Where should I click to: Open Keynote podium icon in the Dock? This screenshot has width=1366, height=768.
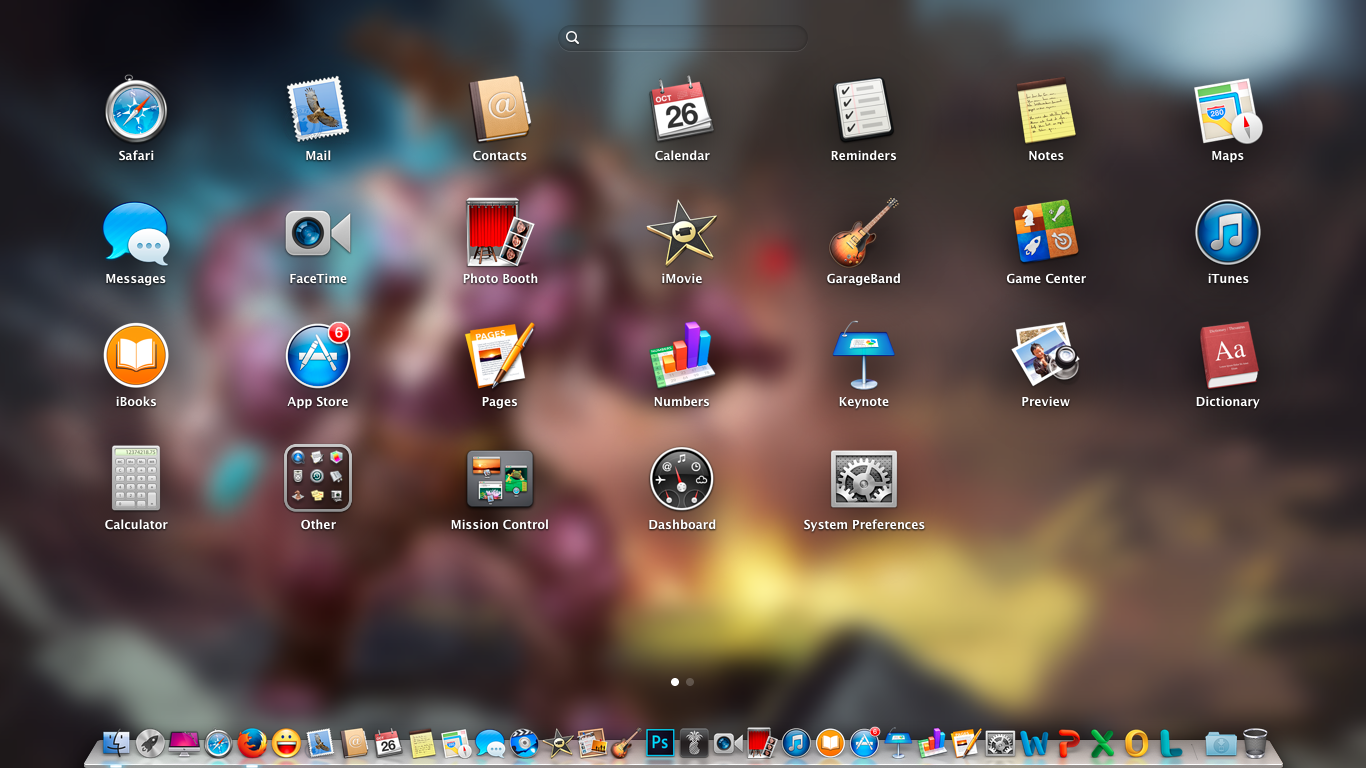[898, 743]
